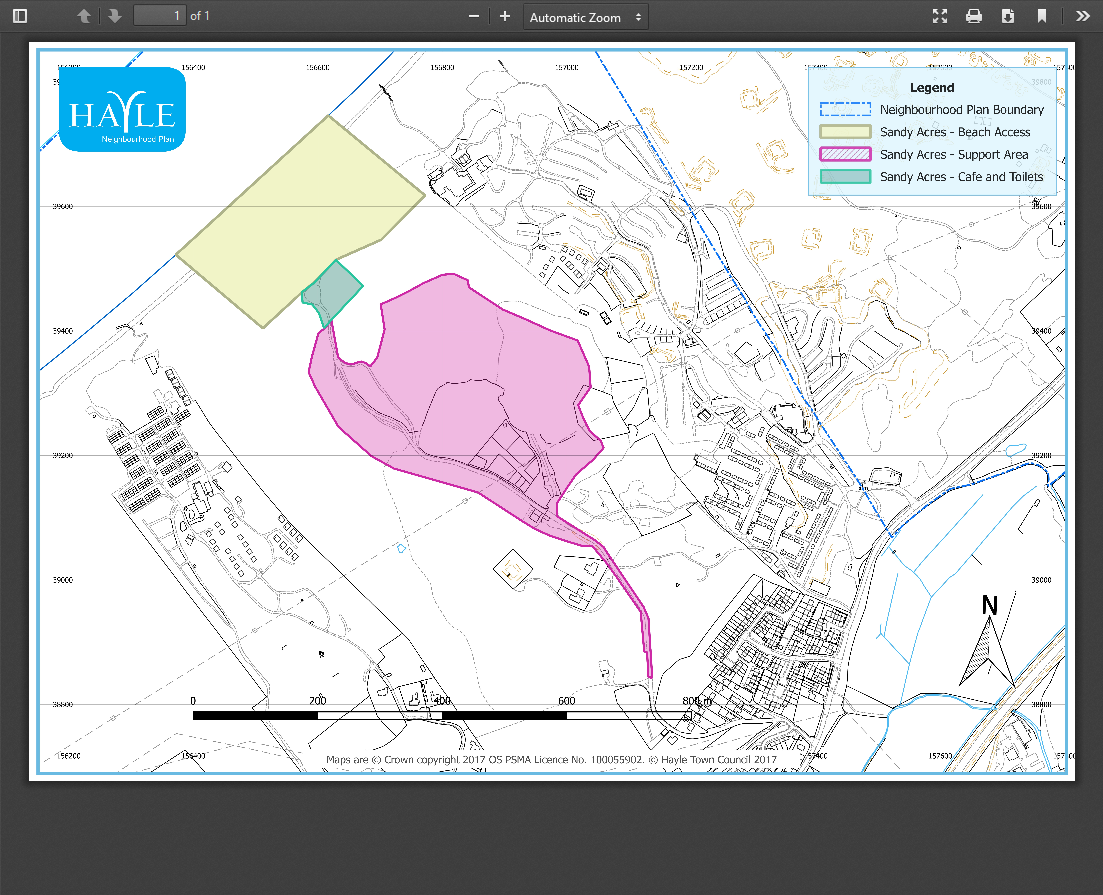Viewport: 1103px width, 895px height.
Task: Print the document
Action: click(x=973, y=16)
